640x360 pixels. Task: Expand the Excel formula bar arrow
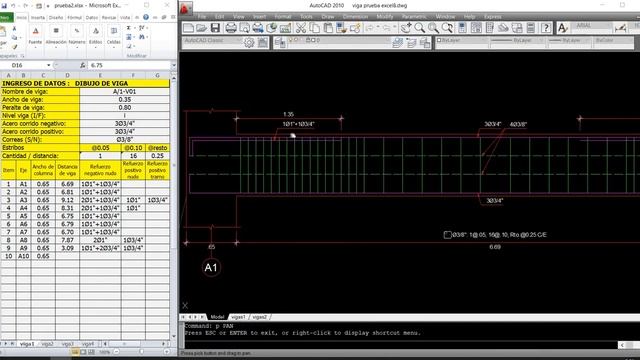(174, 65)
